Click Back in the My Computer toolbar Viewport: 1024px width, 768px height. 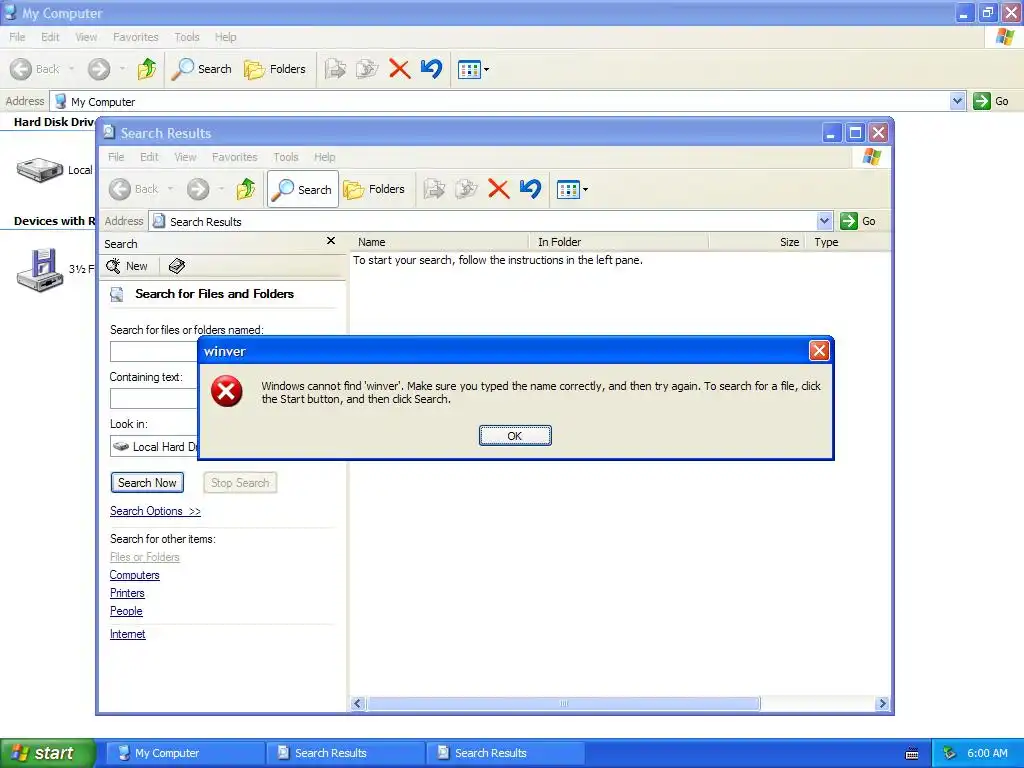coord(36,69)
